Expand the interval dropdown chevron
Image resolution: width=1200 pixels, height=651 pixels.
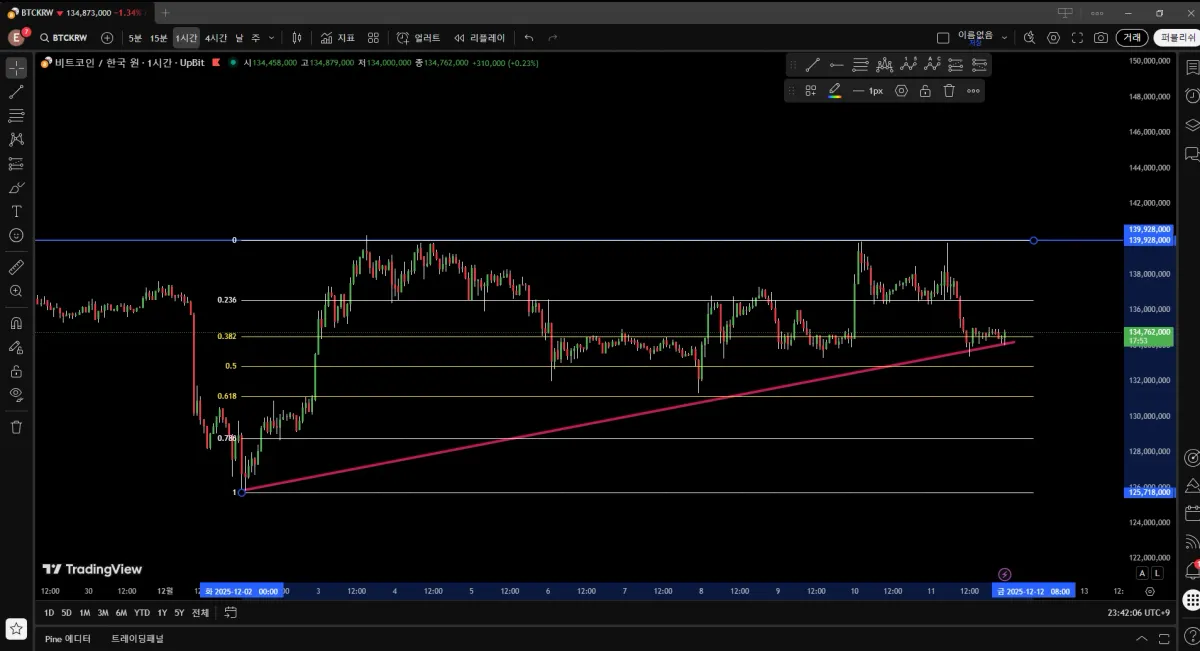click(x=272, y=38)
